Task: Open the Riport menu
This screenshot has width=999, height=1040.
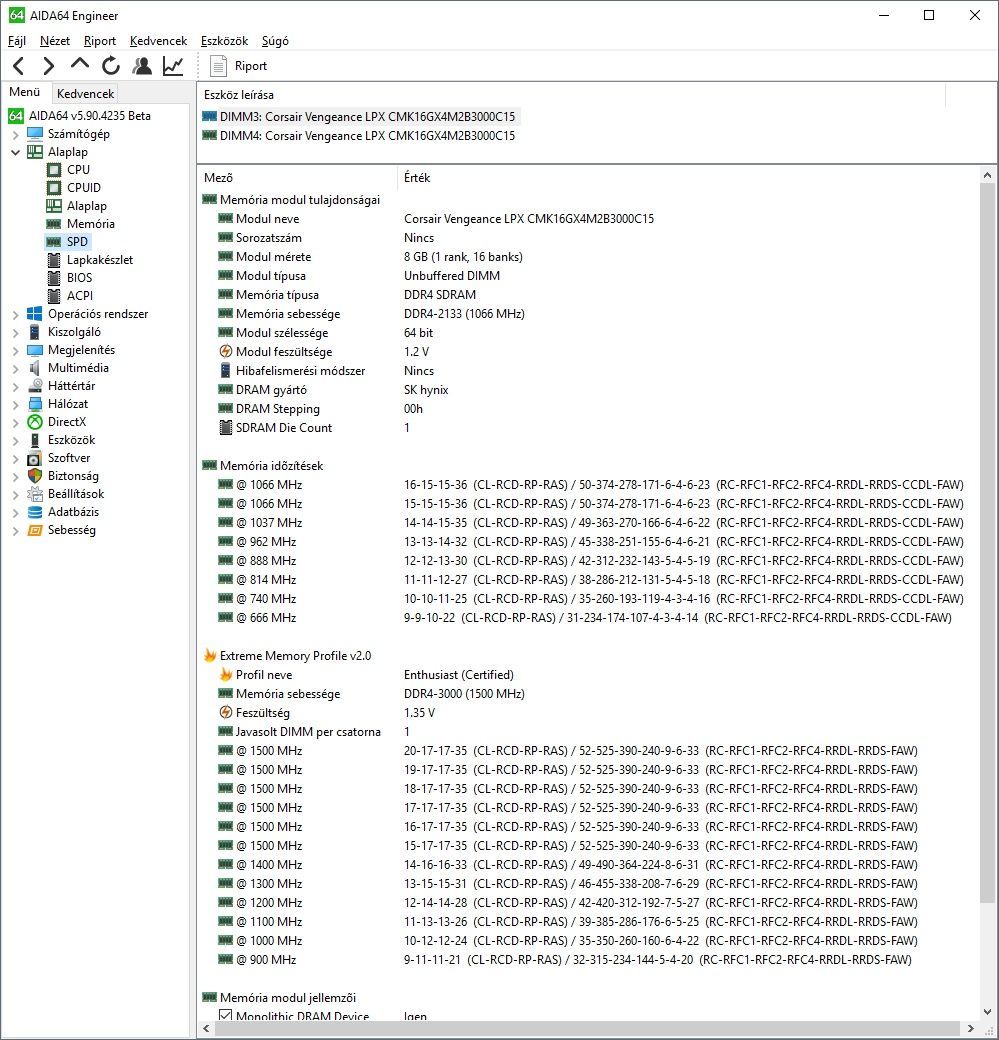Action: coord(100,40)
